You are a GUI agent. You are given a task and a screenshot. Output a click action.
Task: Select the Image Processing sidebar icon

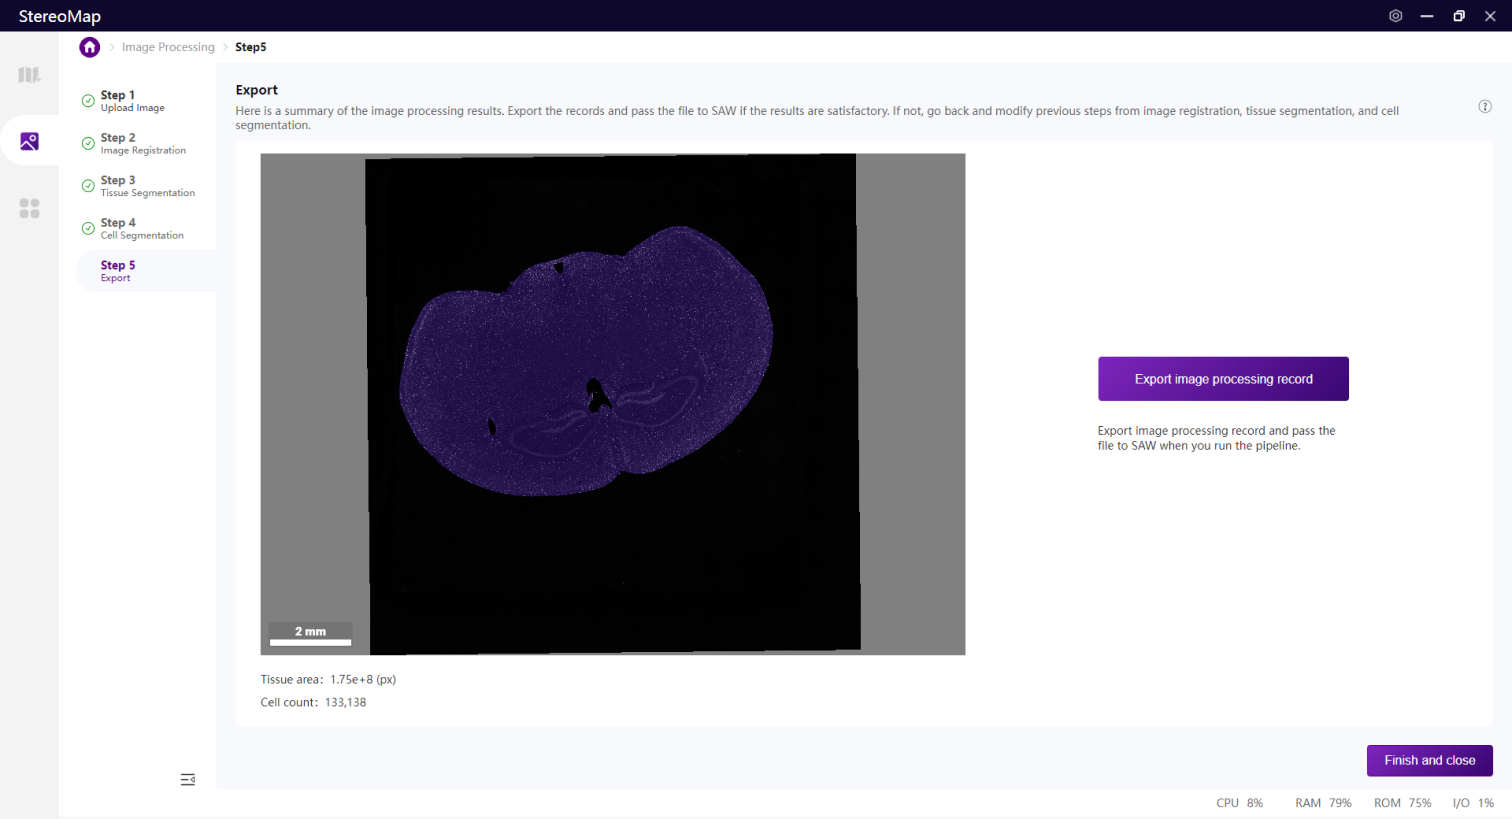pos(29,141)
